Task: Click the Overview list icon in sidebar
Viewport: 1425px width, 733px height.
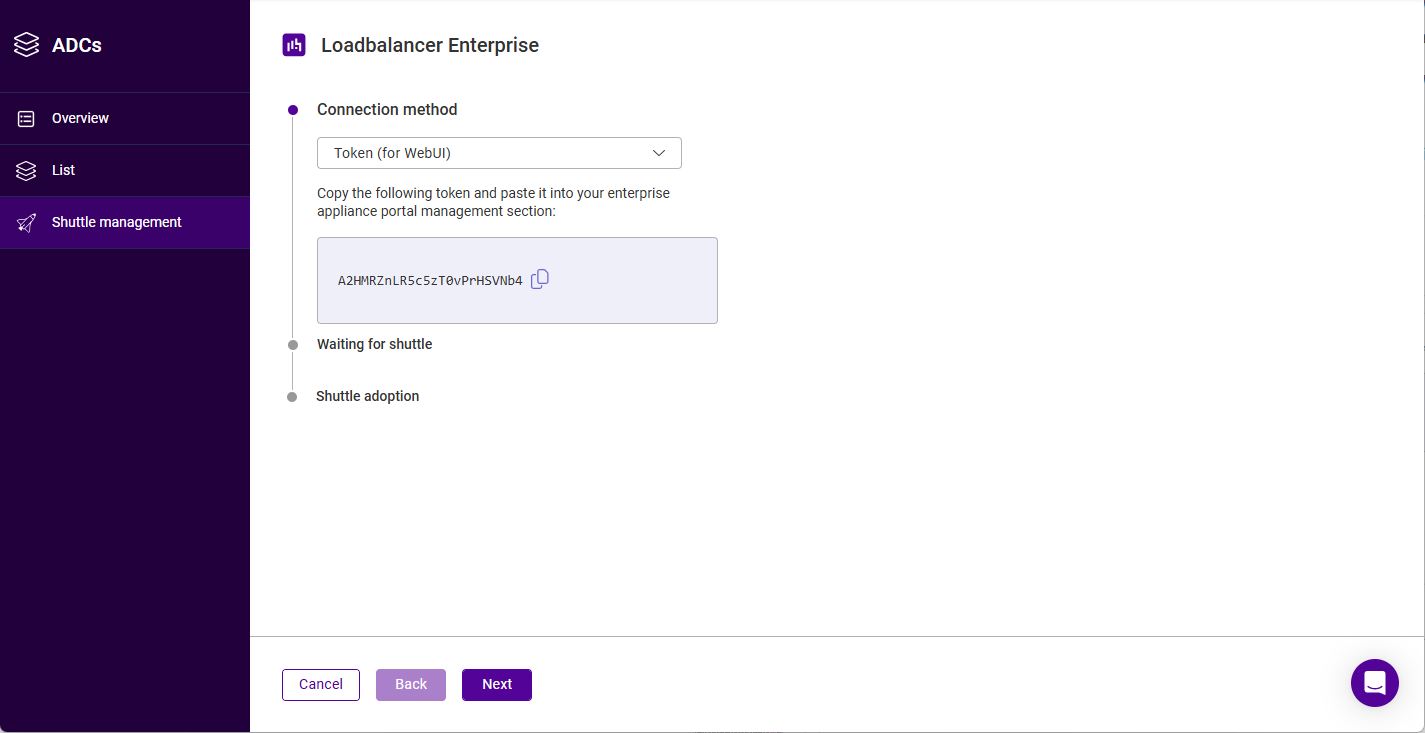Action: (x=26, y=118)
